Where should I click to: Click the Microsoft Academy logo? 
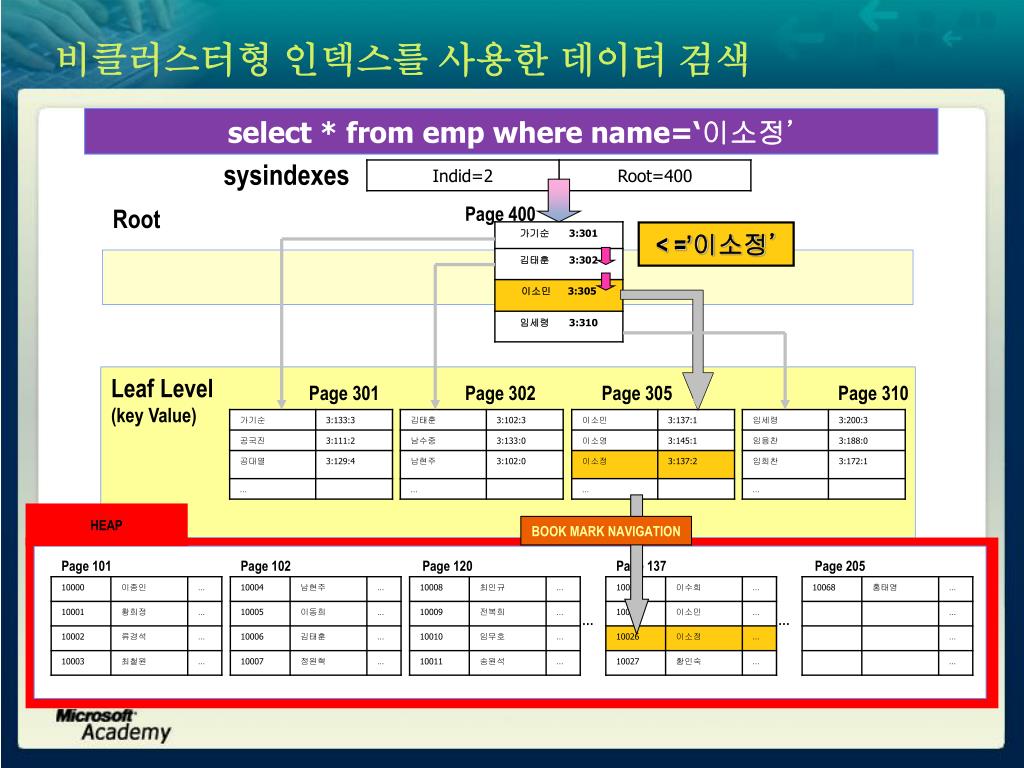112,726
